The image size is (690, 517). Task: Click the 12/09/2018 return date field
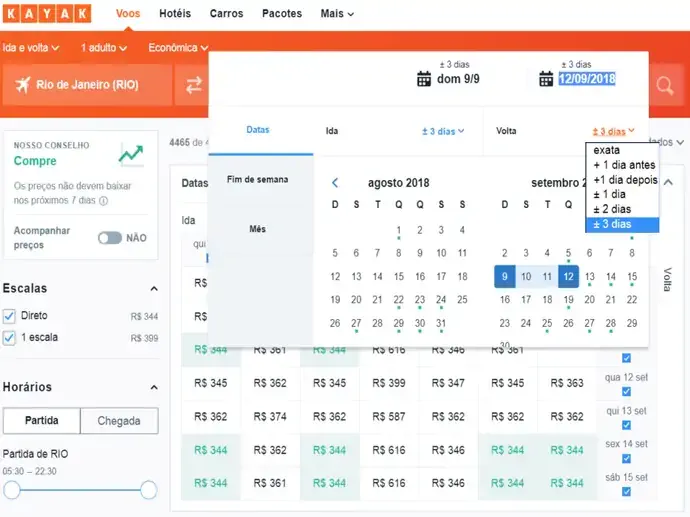tap(587, 79)
